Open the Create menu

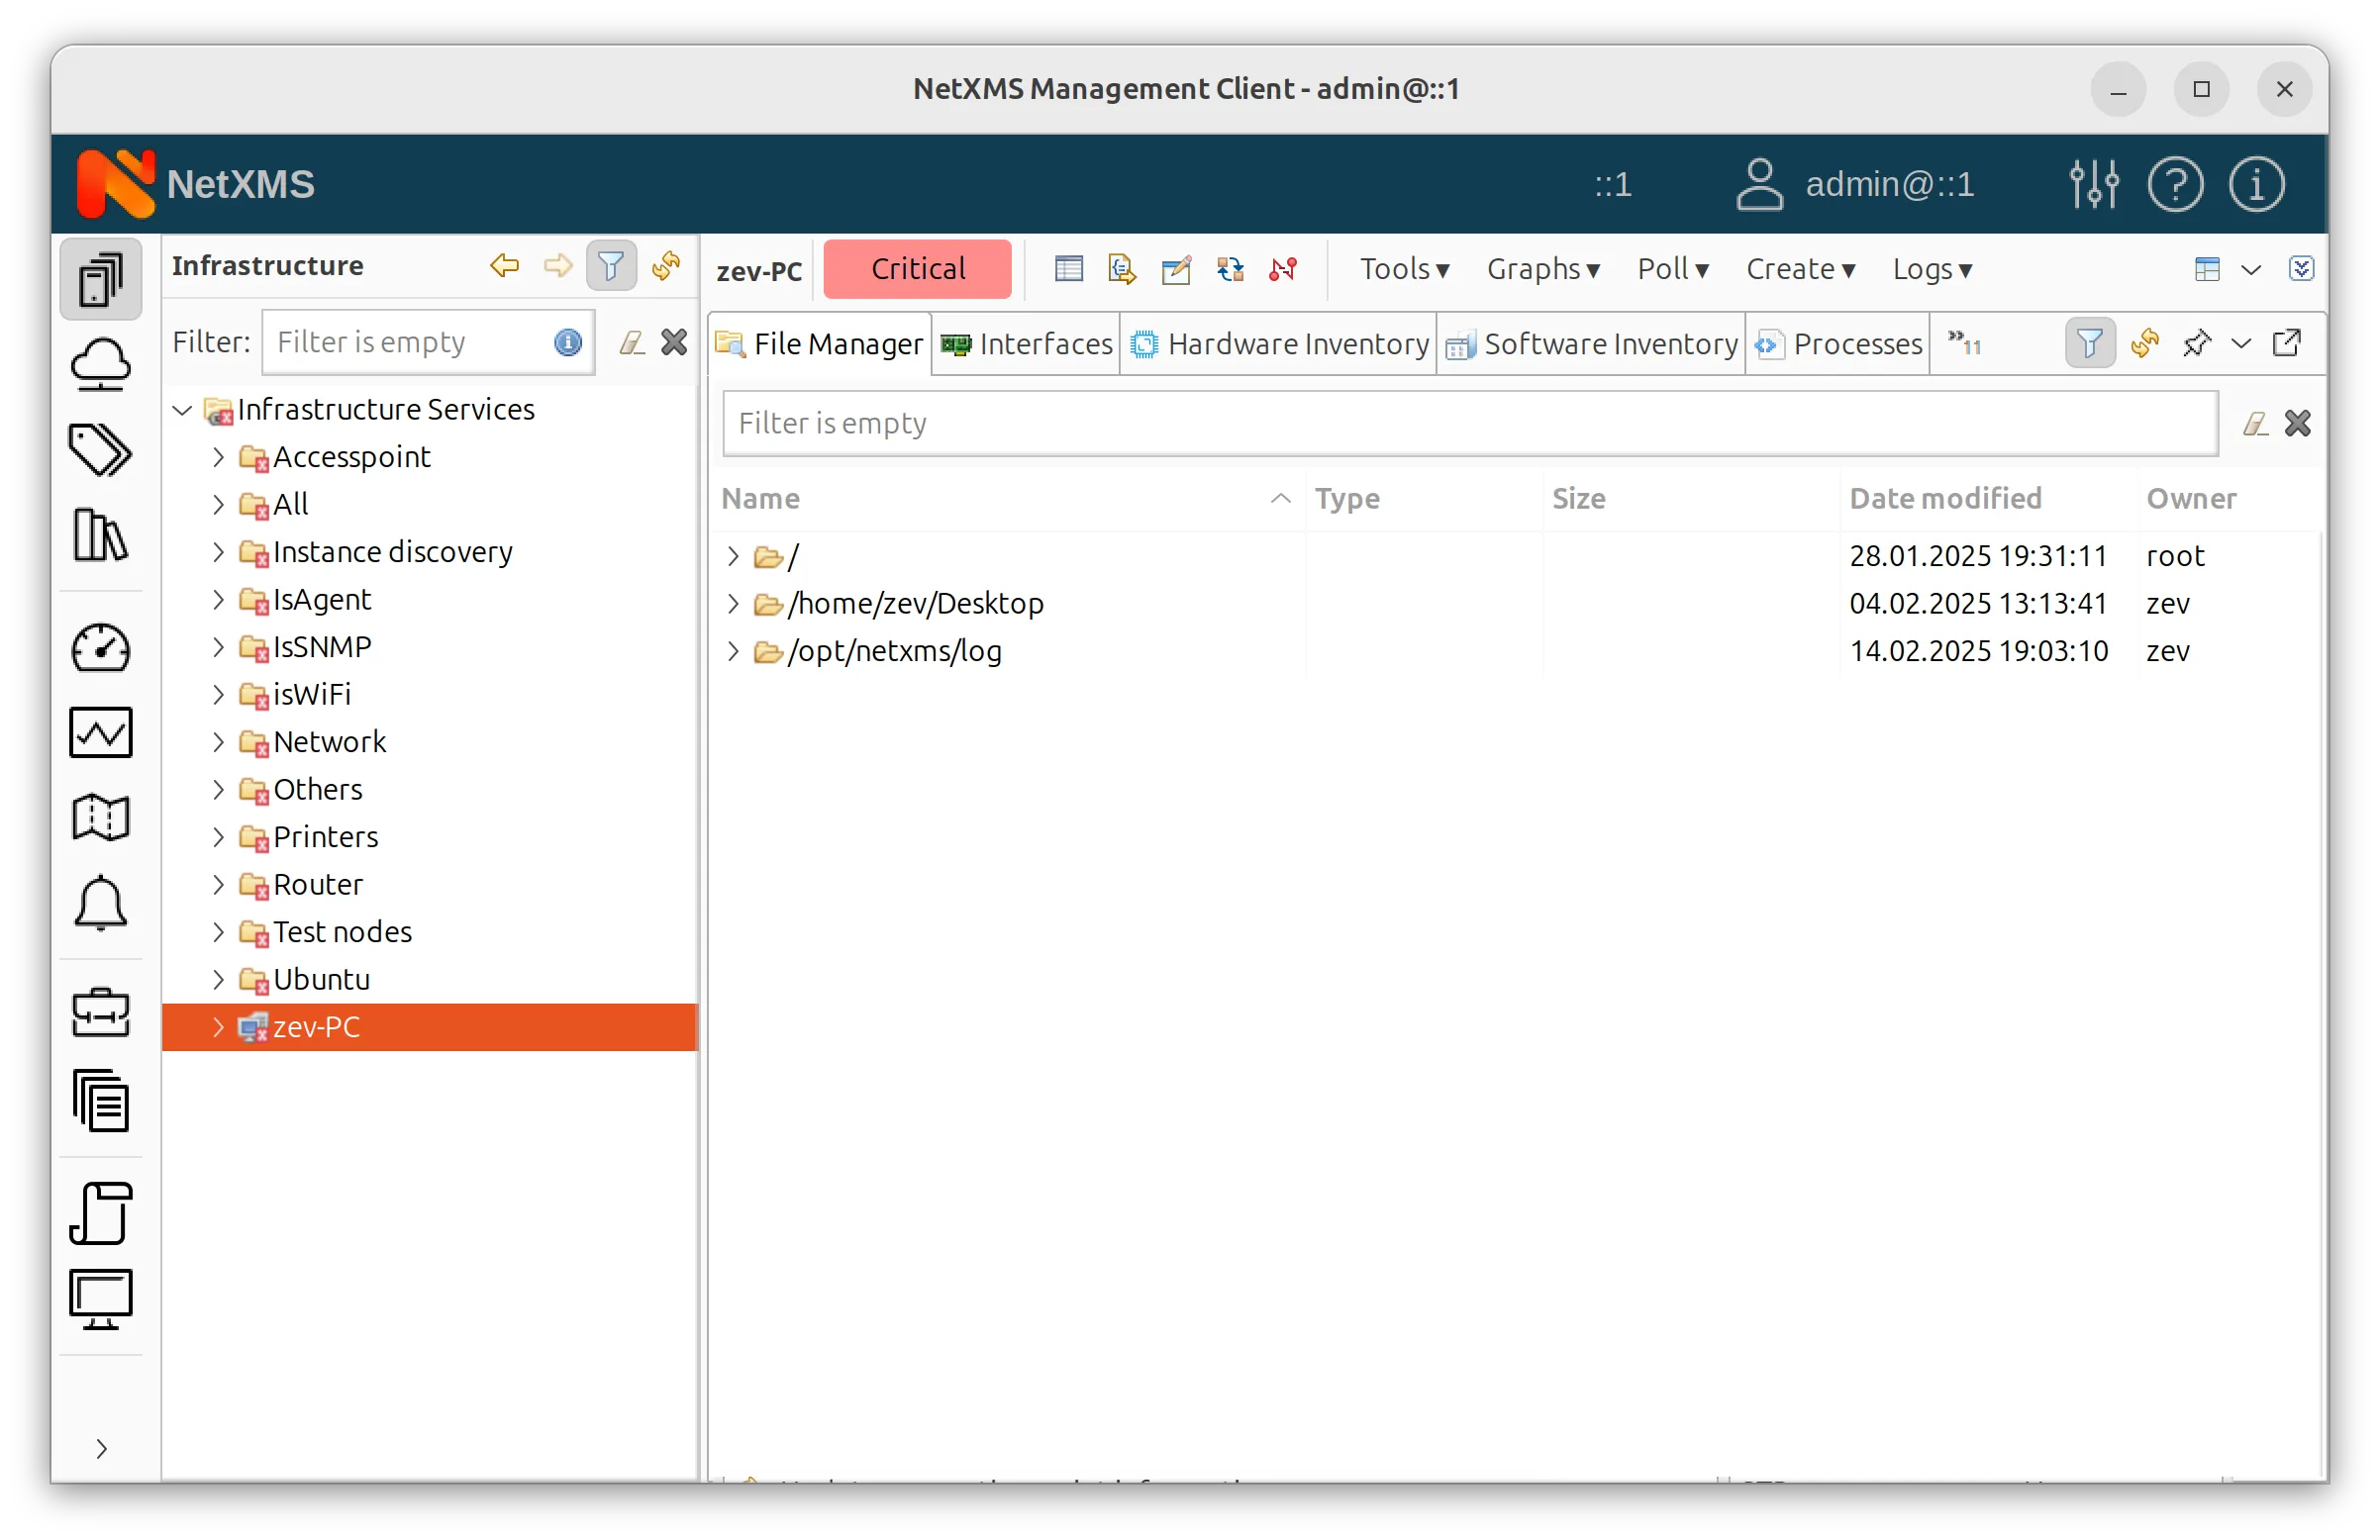click(x=1800, y=268)
